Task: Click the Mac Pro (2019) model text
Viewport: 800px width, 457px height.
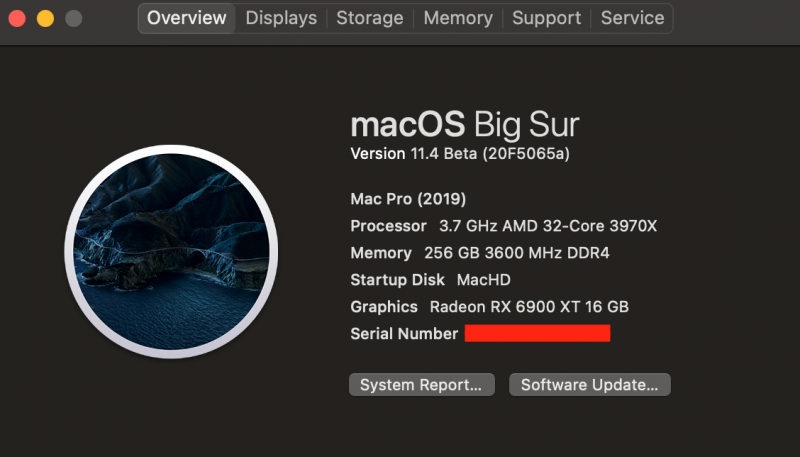Action: tap(408, 198)
